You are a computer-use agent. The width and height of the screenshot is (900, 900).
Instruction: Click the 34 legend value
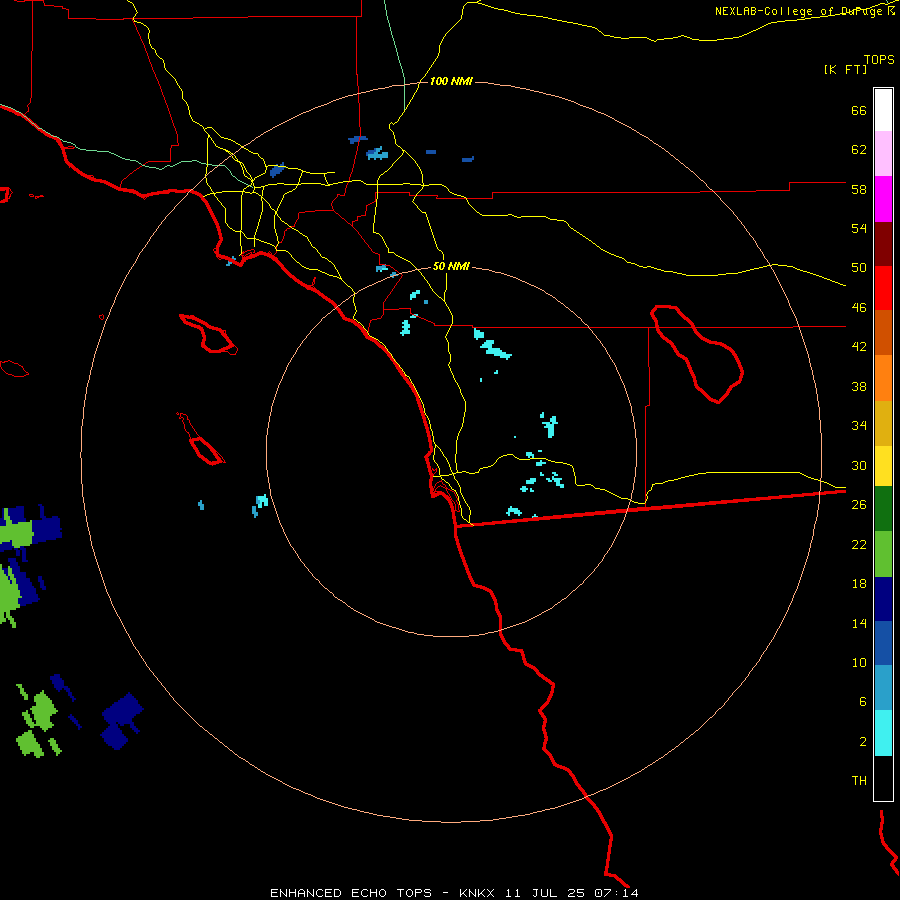pyautogui.click(x=859, y=425)
